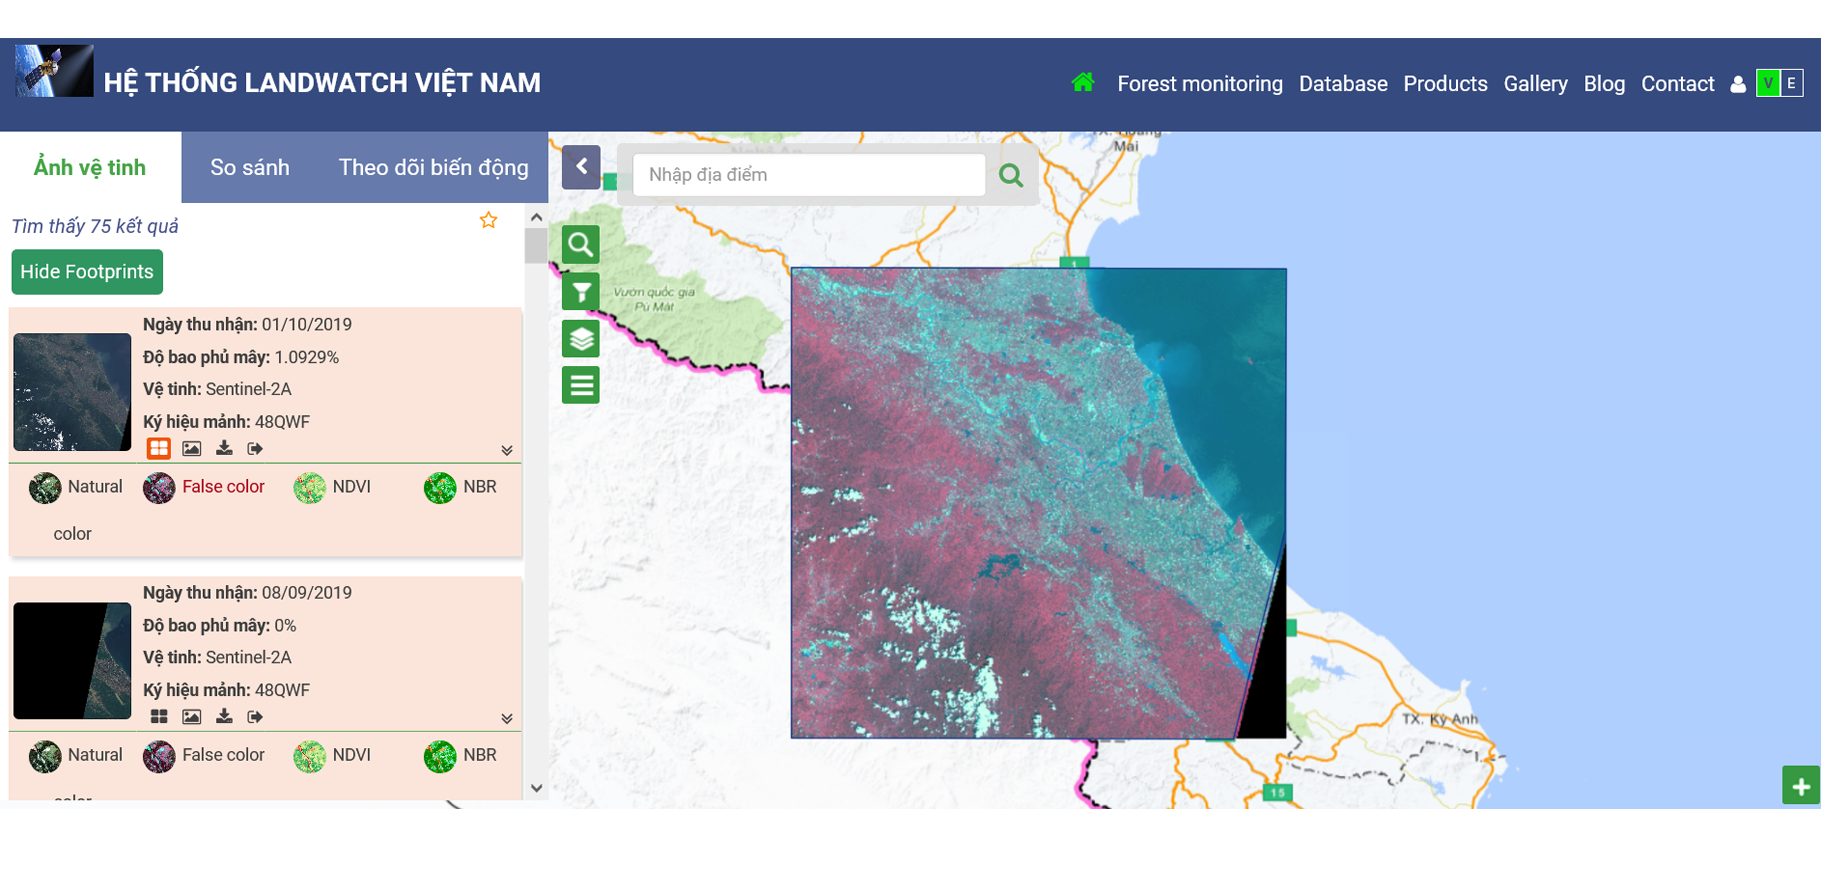The height and width of the screenshot is (875, 1821).
Task: Click the Nhập địa điểm search field
Action: click(x=808, y=175)
